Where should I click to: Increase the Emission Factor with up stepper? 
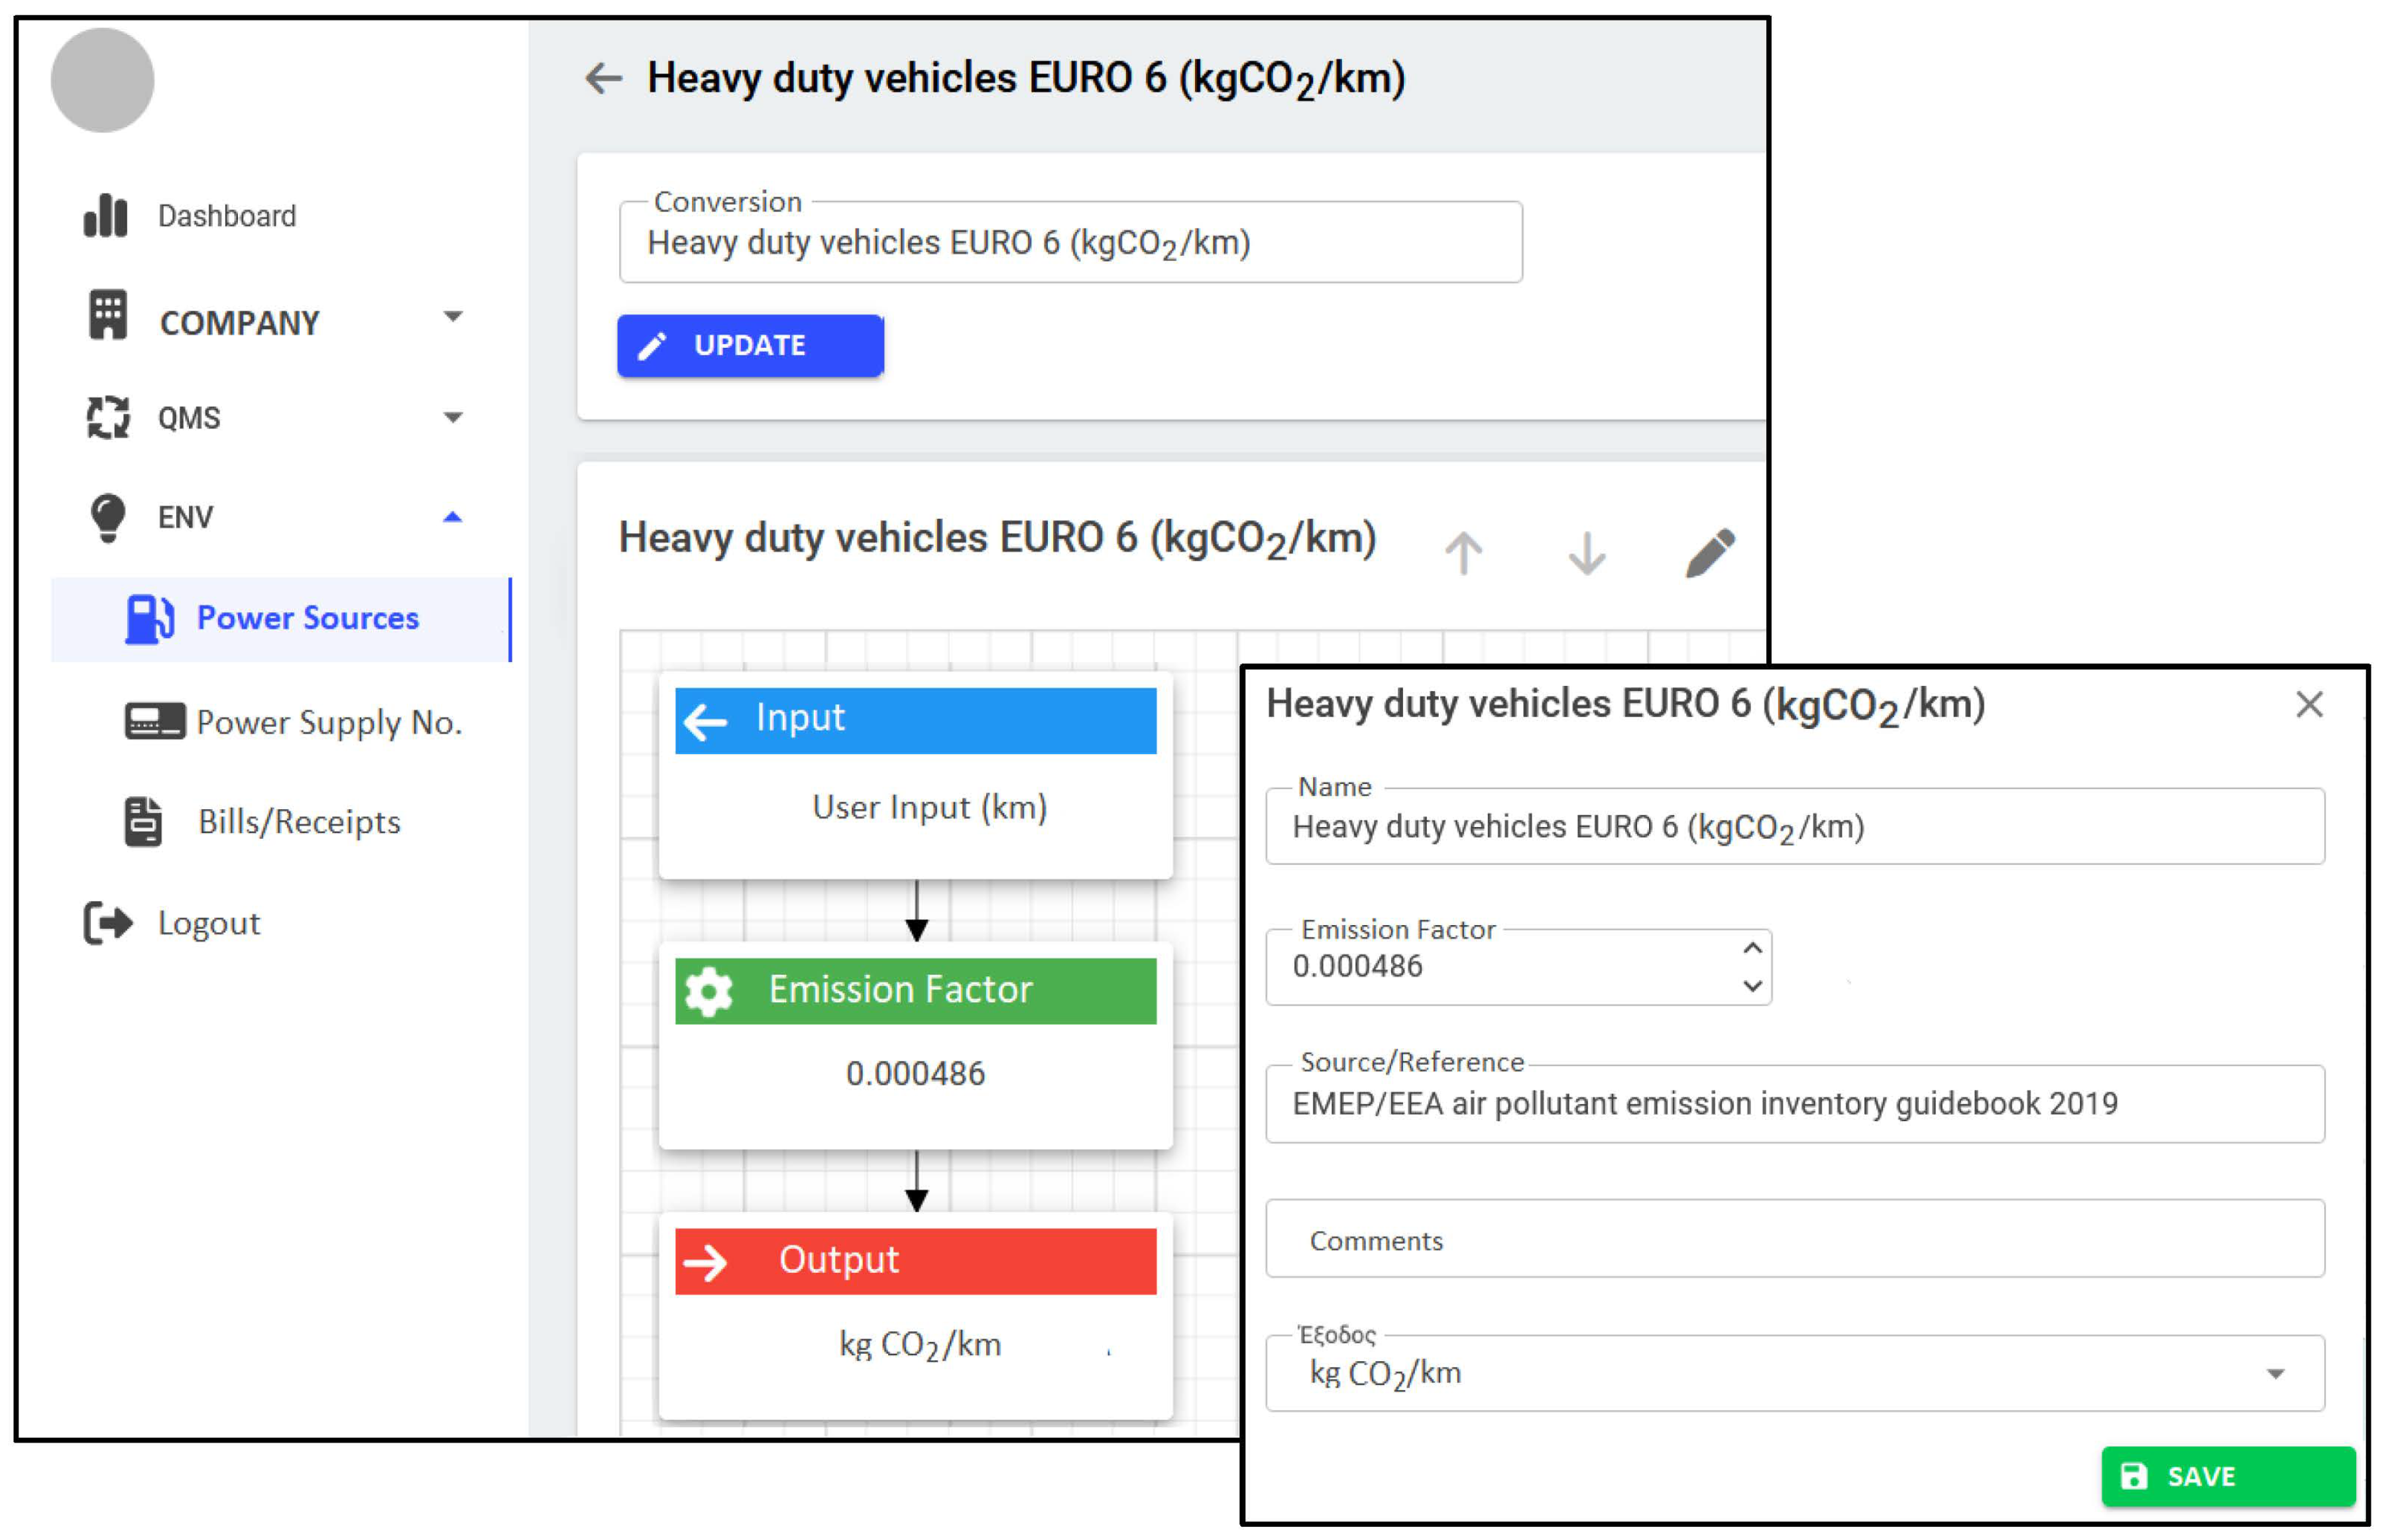(x=1752, y=948)
